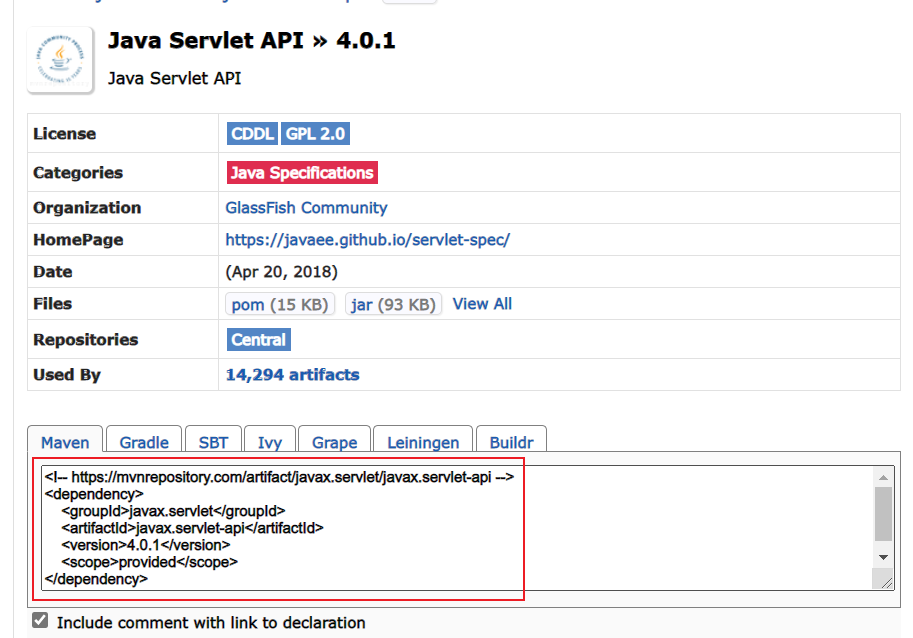This screenshot has height=638, width=913.
Task: Open the Central repository tag
Action: point(259,339)
